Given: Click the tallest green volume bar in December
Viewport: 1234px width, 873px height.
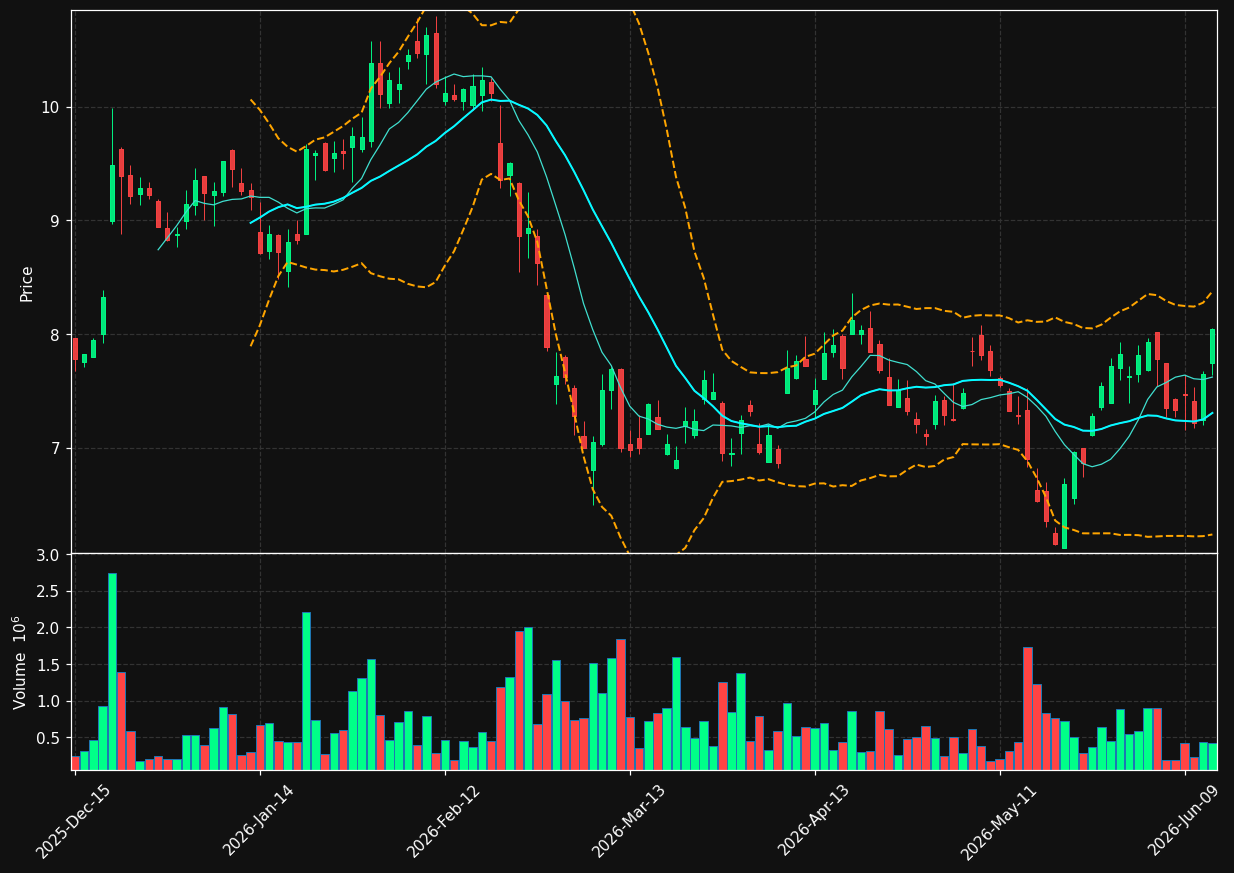Looking at the screenshot, I should click(x=112, y=671).
